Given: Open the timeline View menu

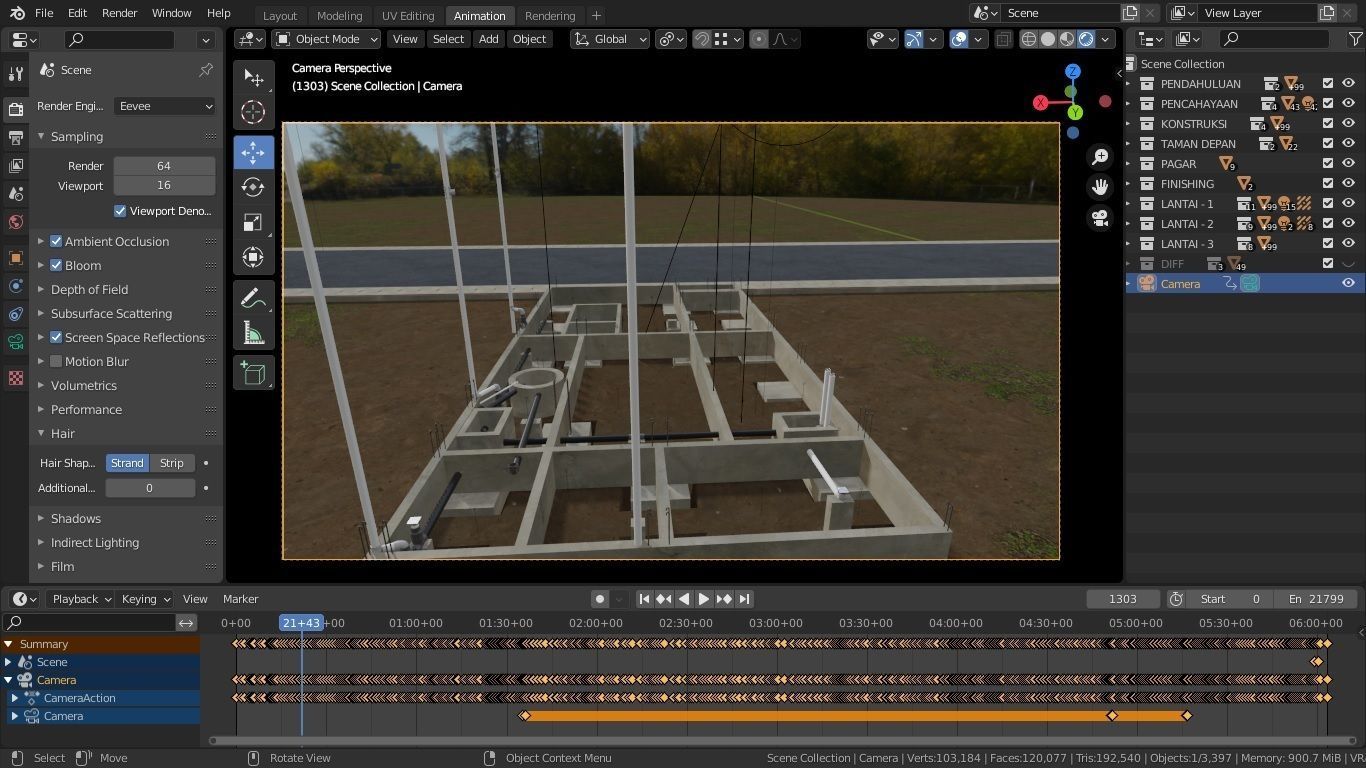Looking at the screenshot, I should tap(195, 599).
